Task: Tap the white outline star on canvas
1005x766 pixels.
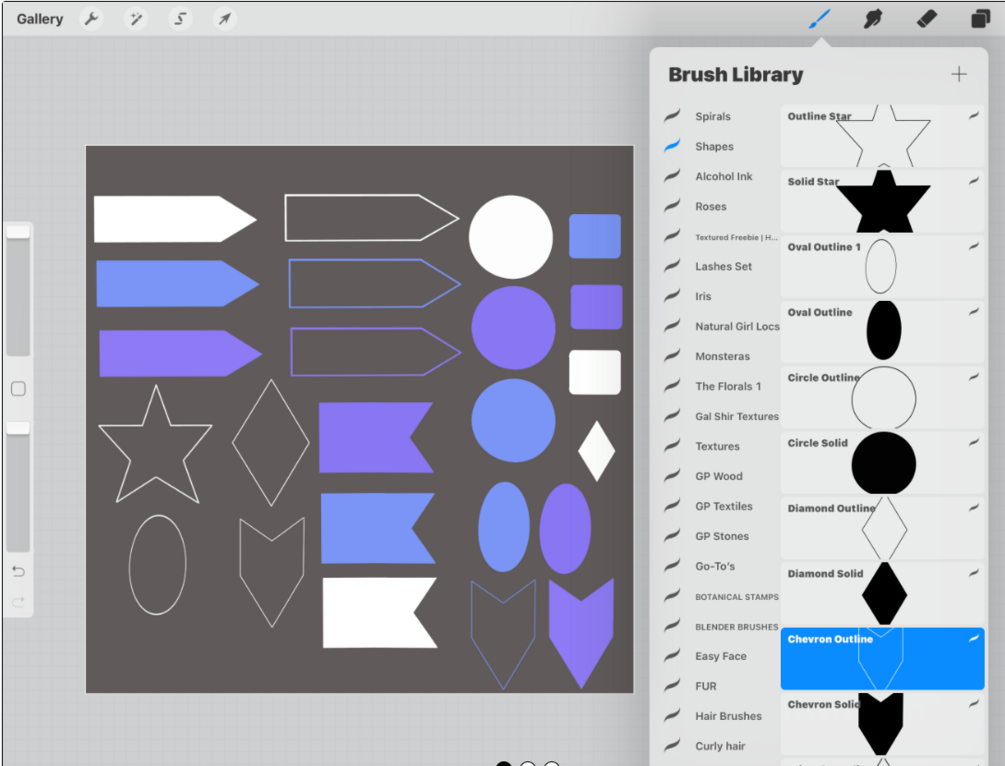Action: click(155, 444)
